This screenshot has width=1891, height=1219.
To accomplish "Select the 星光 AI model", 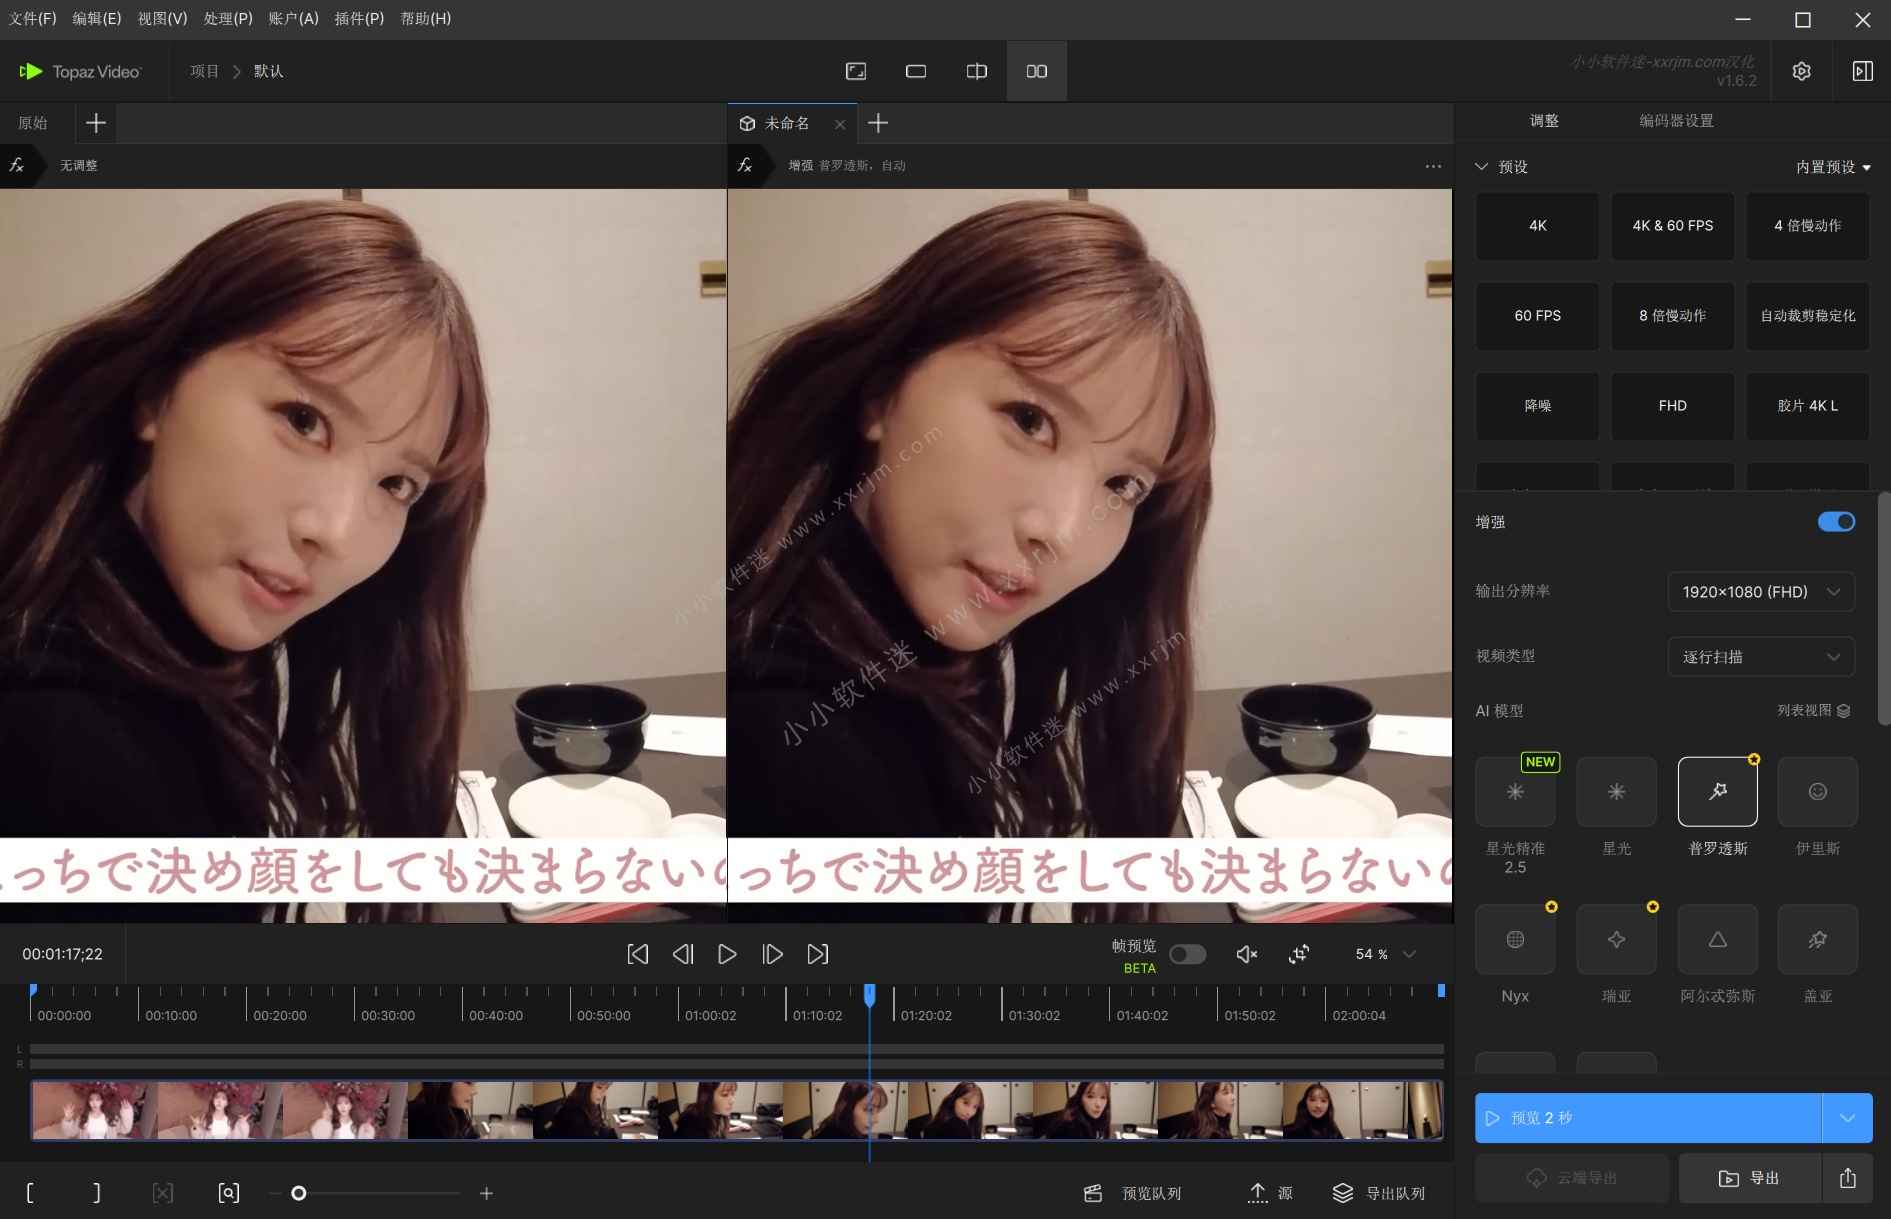I will 1616,792.
